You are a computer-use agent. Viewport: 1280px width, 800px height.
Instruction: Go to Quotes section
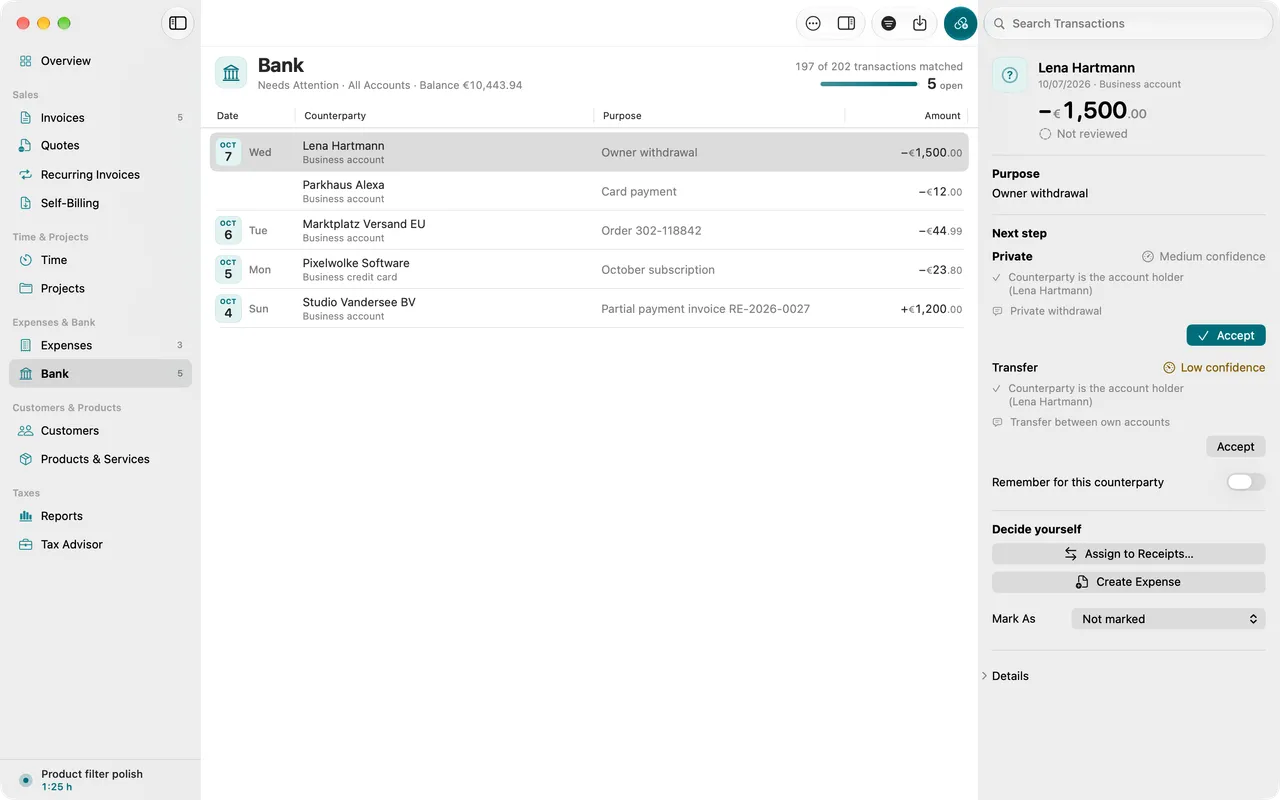click(x=100, y=146)
